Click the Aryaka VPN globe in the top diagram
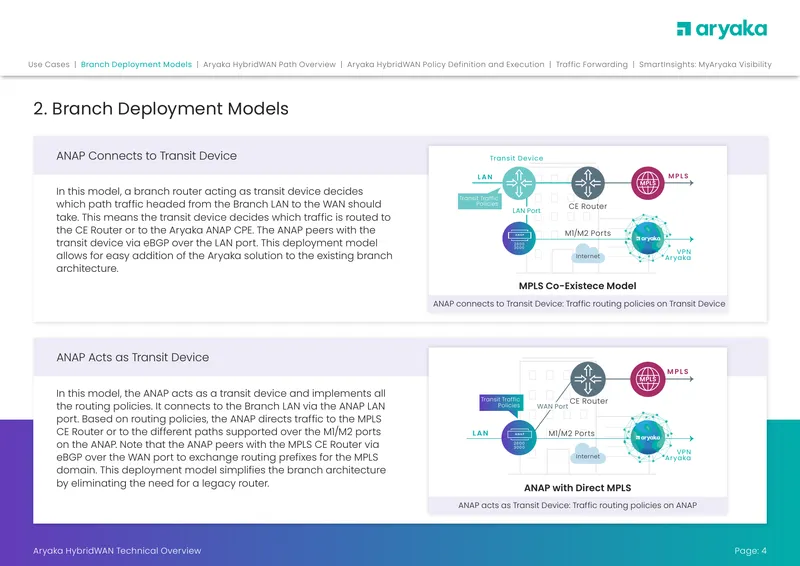Screen dimensions: 800x566 pos(648,238)
